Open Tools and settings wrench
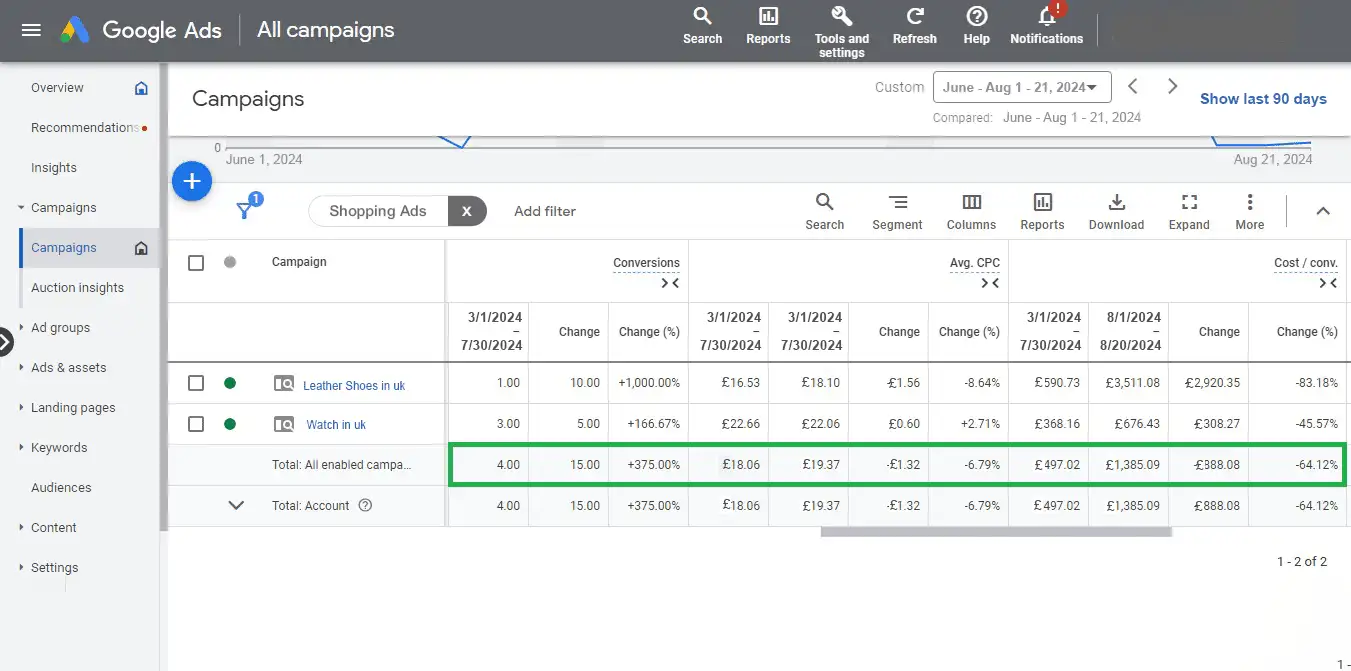Image resolution: width=1351 pixels, height=671 pixels. [842, 17]
